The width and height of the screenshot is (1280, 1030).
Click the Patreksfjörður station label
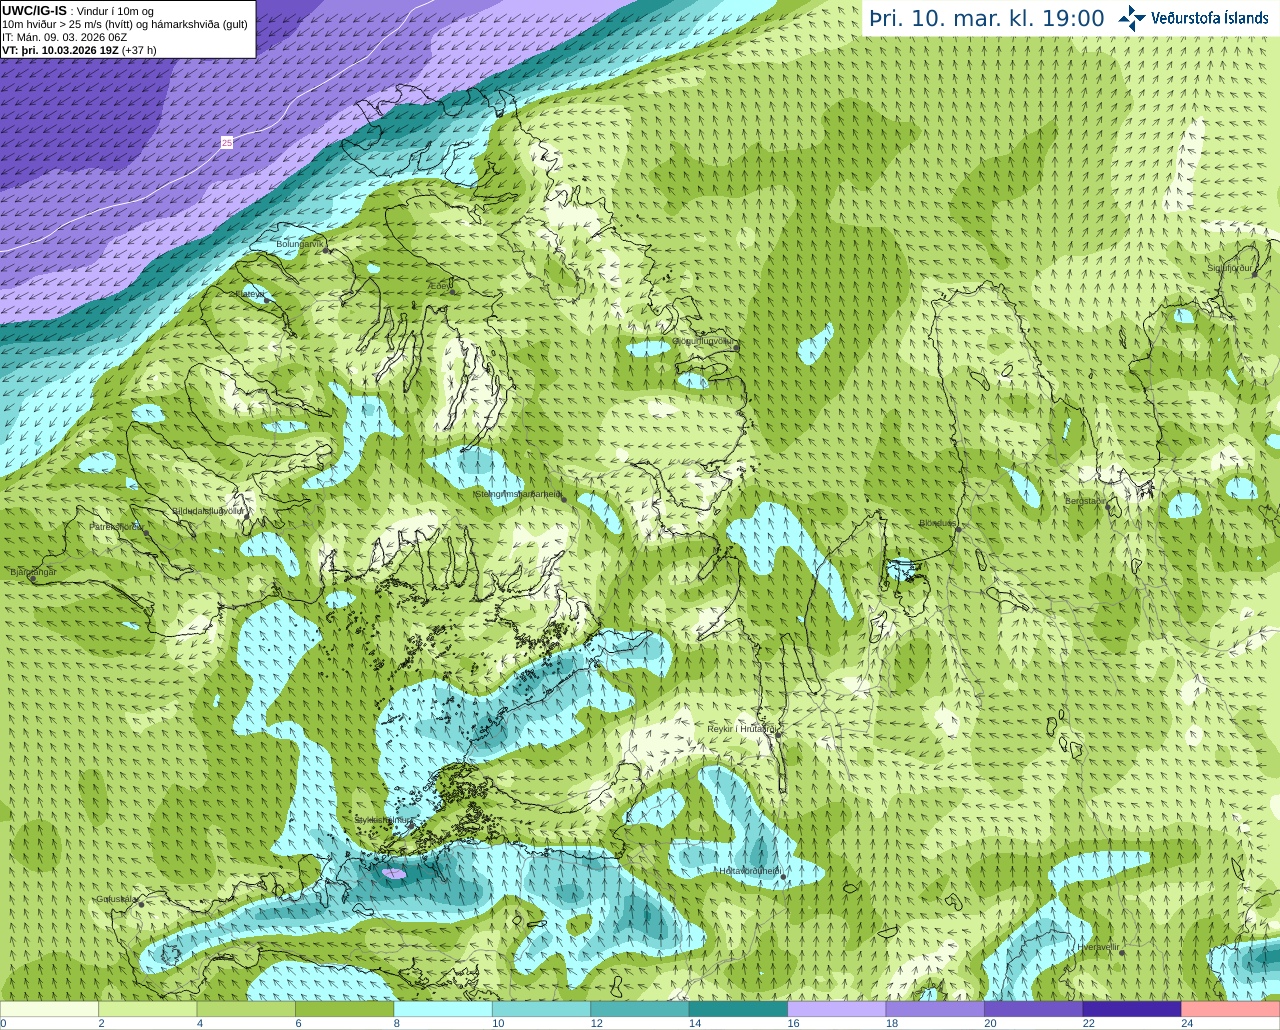tap(116, 526)
